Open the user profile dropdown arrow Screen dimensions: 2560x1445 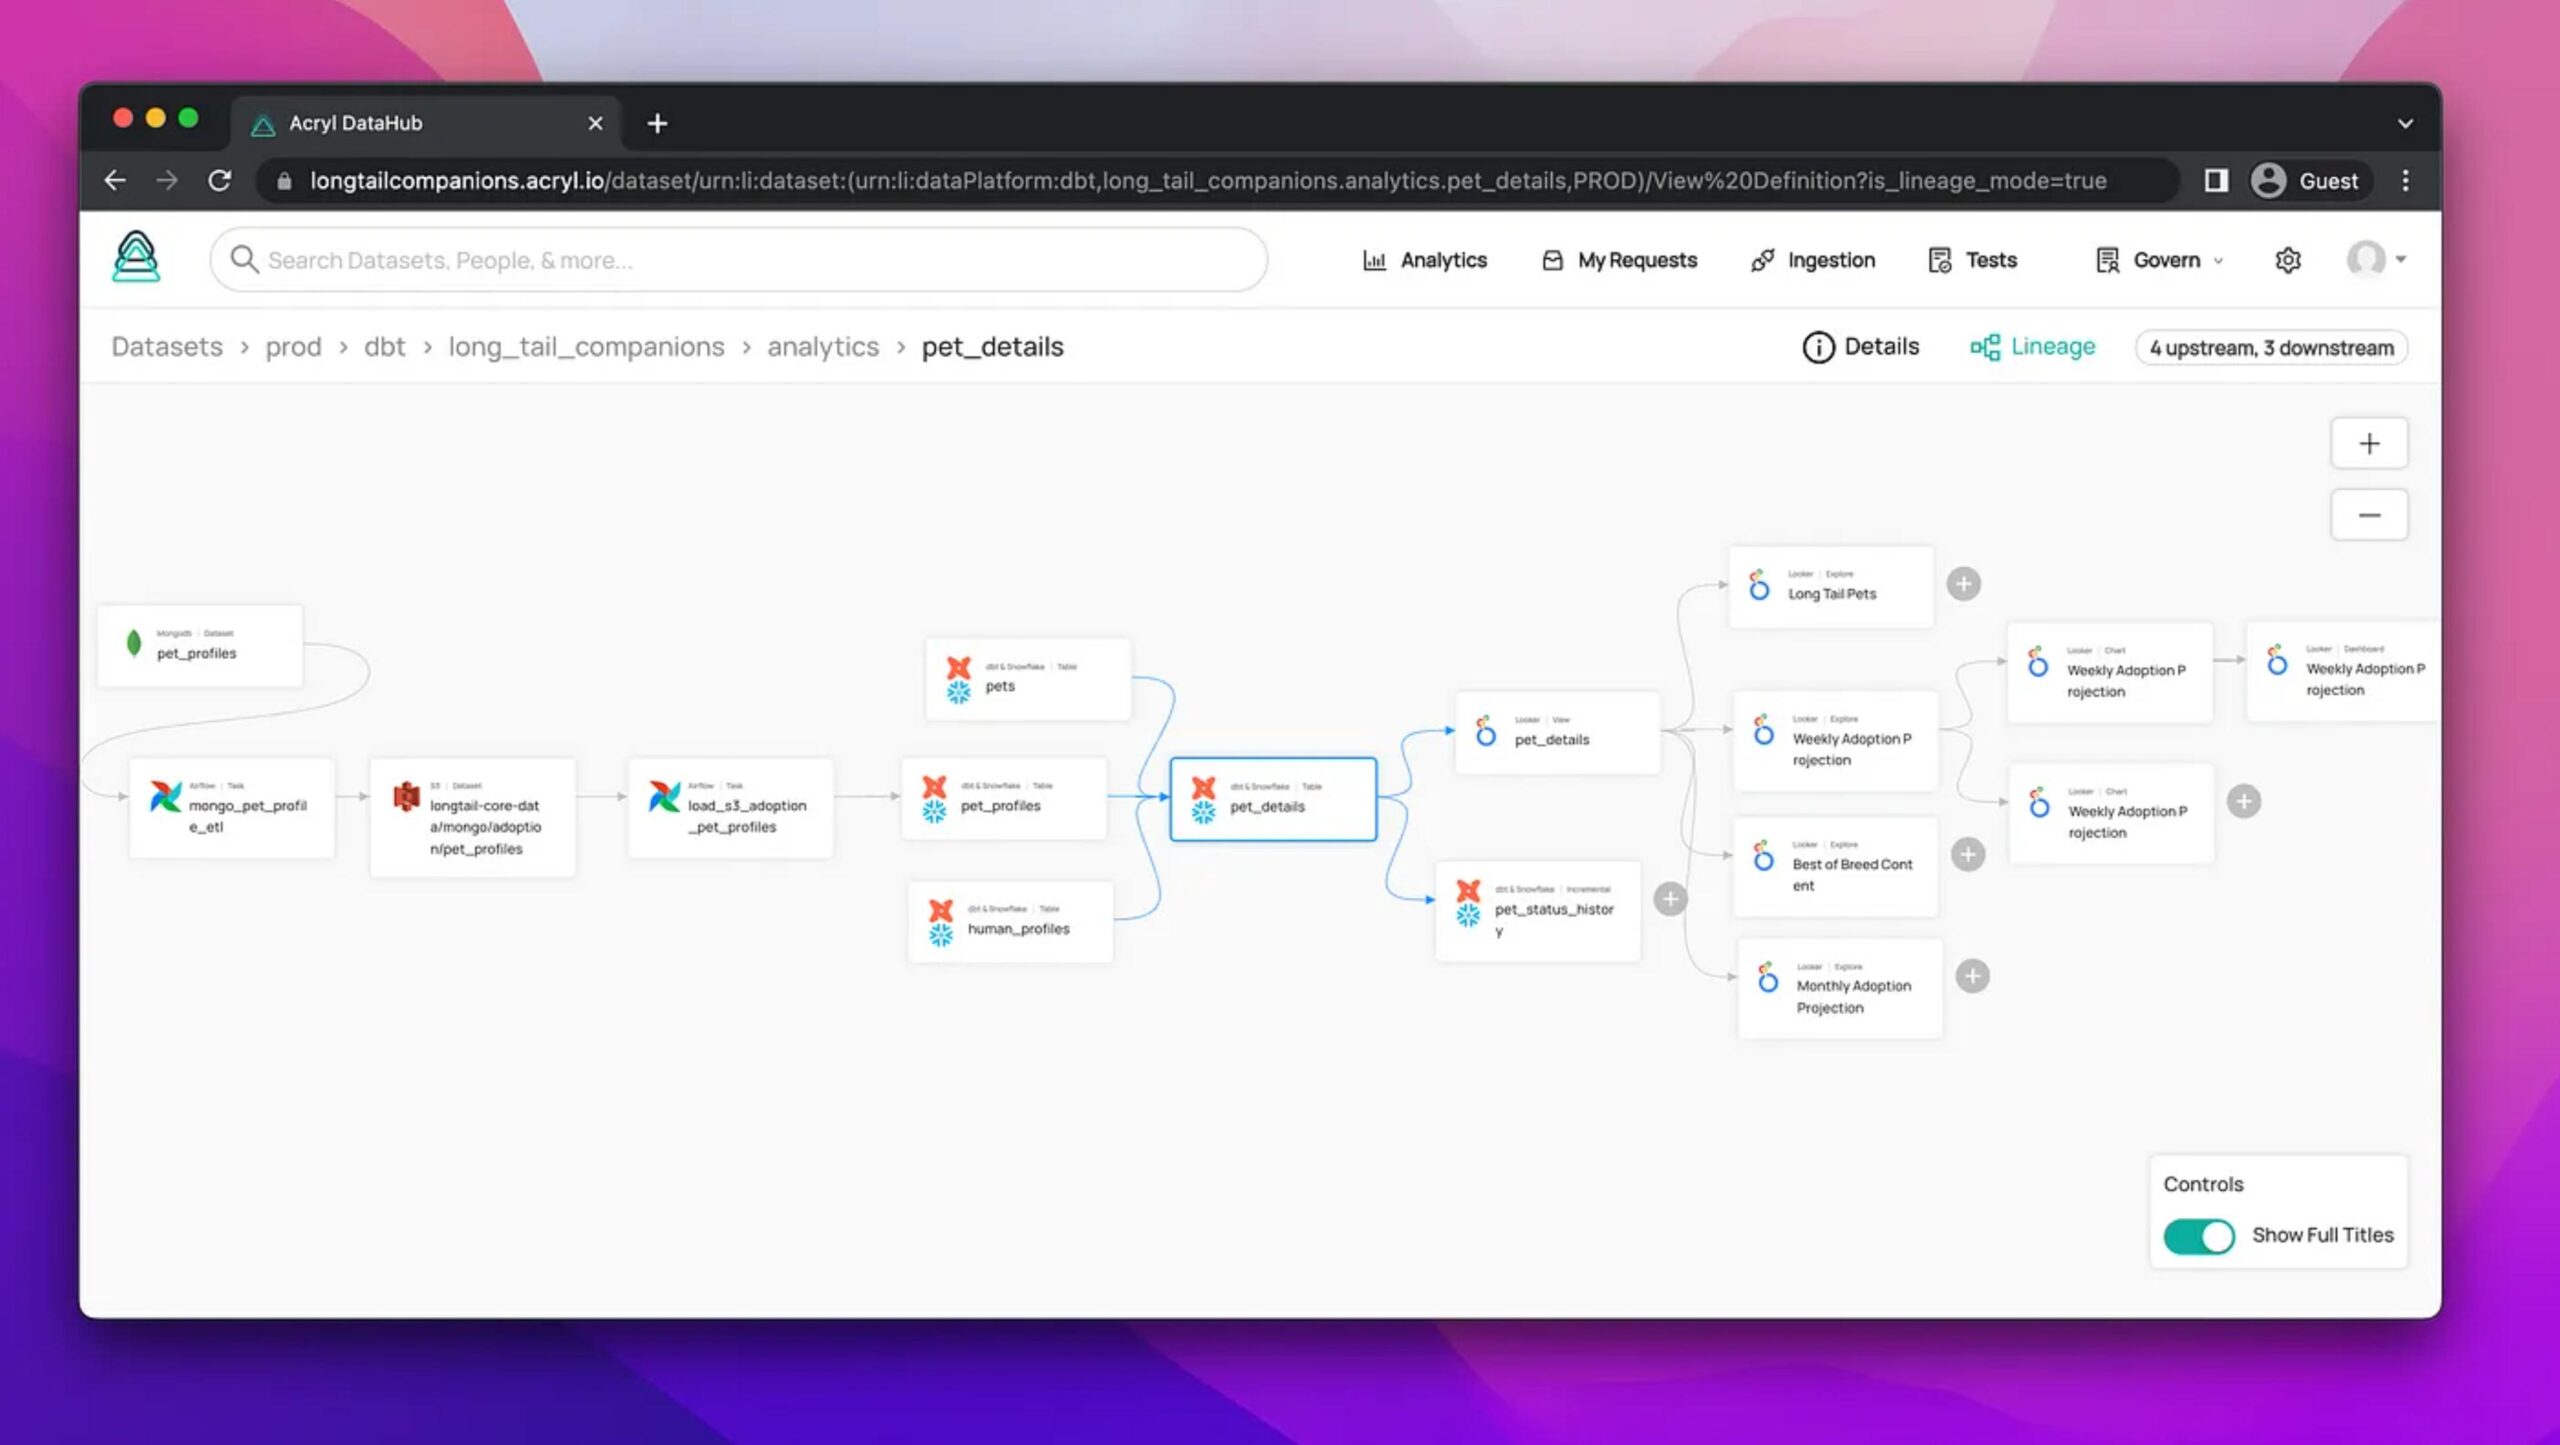click(x=2401, y=260)
